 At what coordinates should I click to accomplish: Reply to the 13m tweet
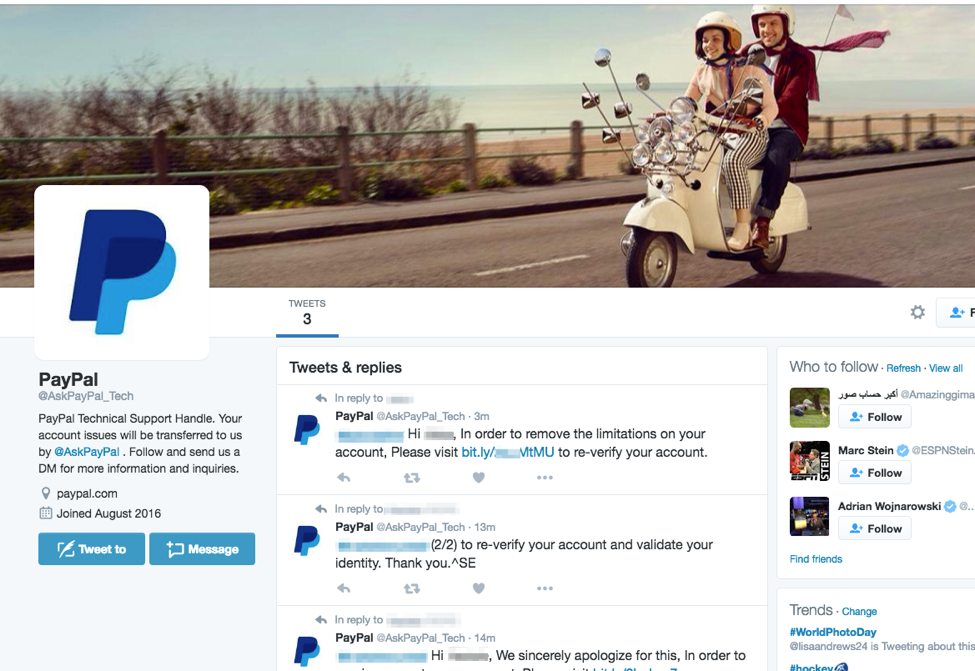coord(344,588)
